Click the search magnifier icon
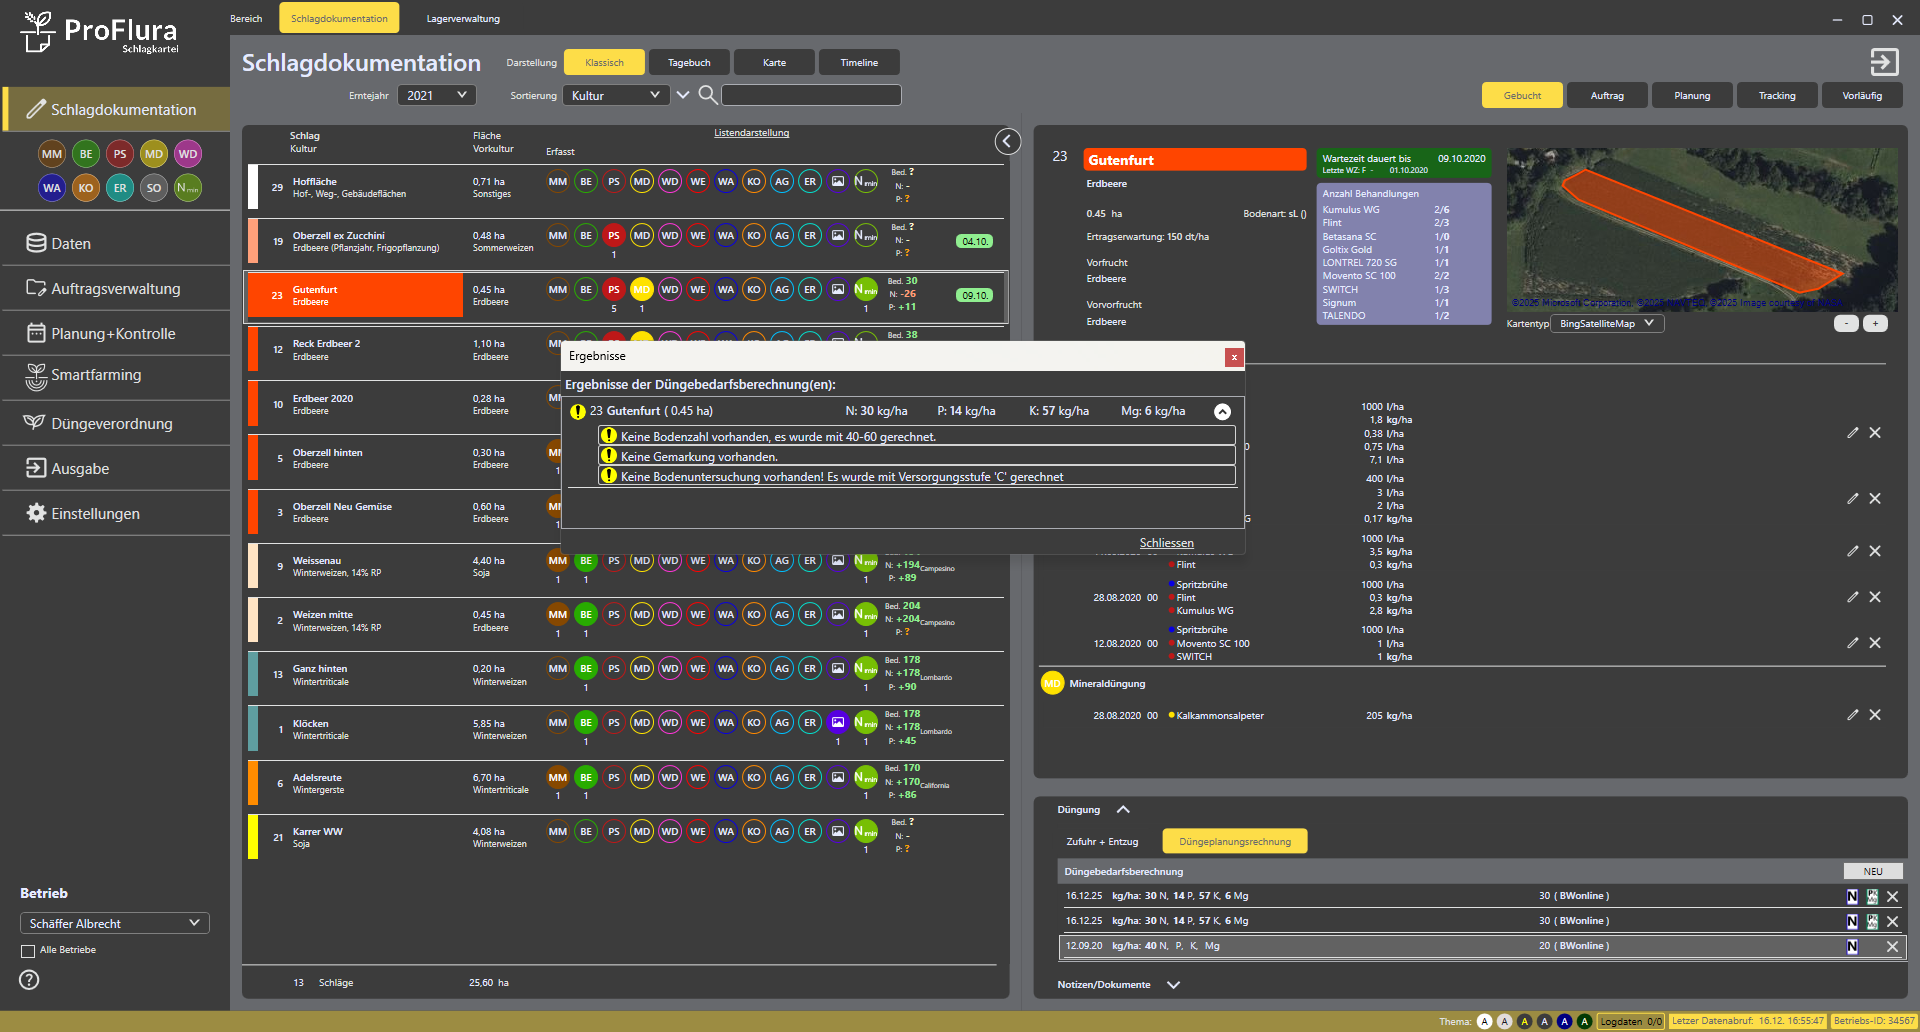1920x1032 pixels. (x=707, y=95)
